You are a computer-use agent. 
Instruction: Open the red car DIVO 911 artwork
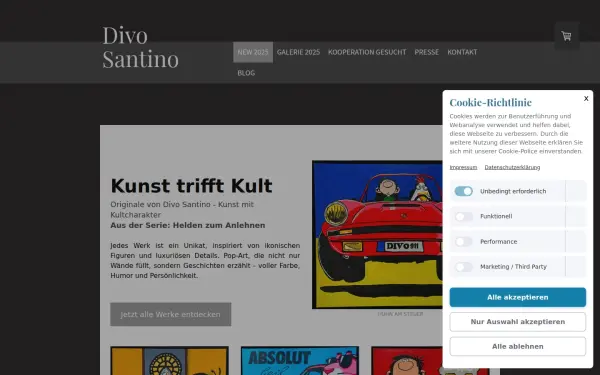coord(377,235)
